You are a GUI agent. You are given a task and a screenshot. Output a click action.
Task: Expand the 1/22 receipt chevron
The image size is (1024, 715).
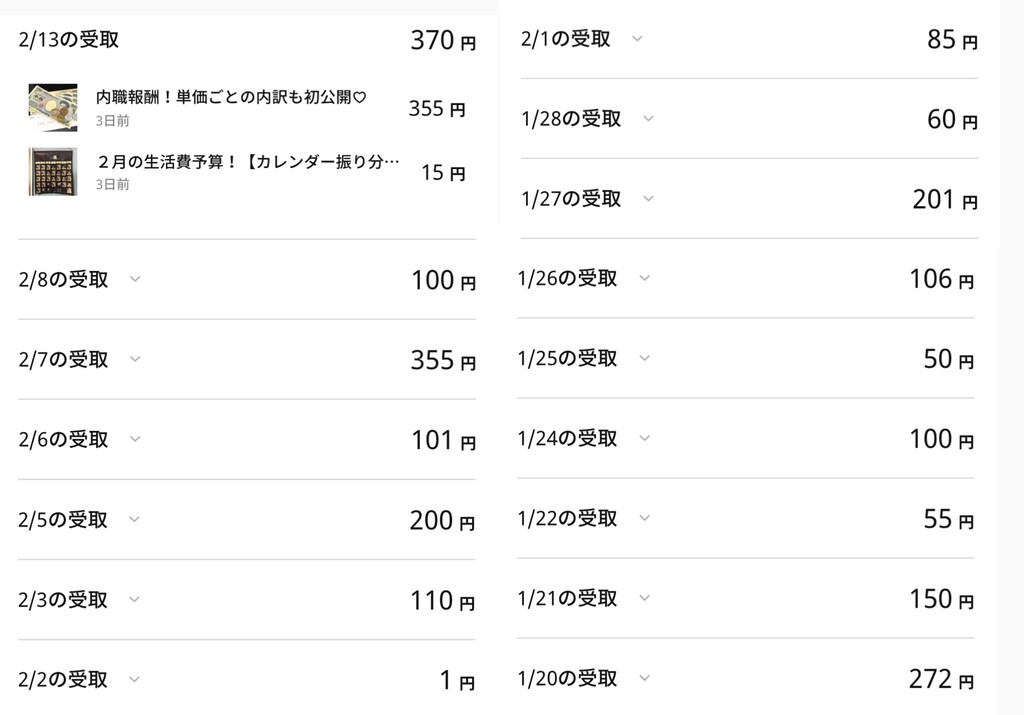click(645, 518)
